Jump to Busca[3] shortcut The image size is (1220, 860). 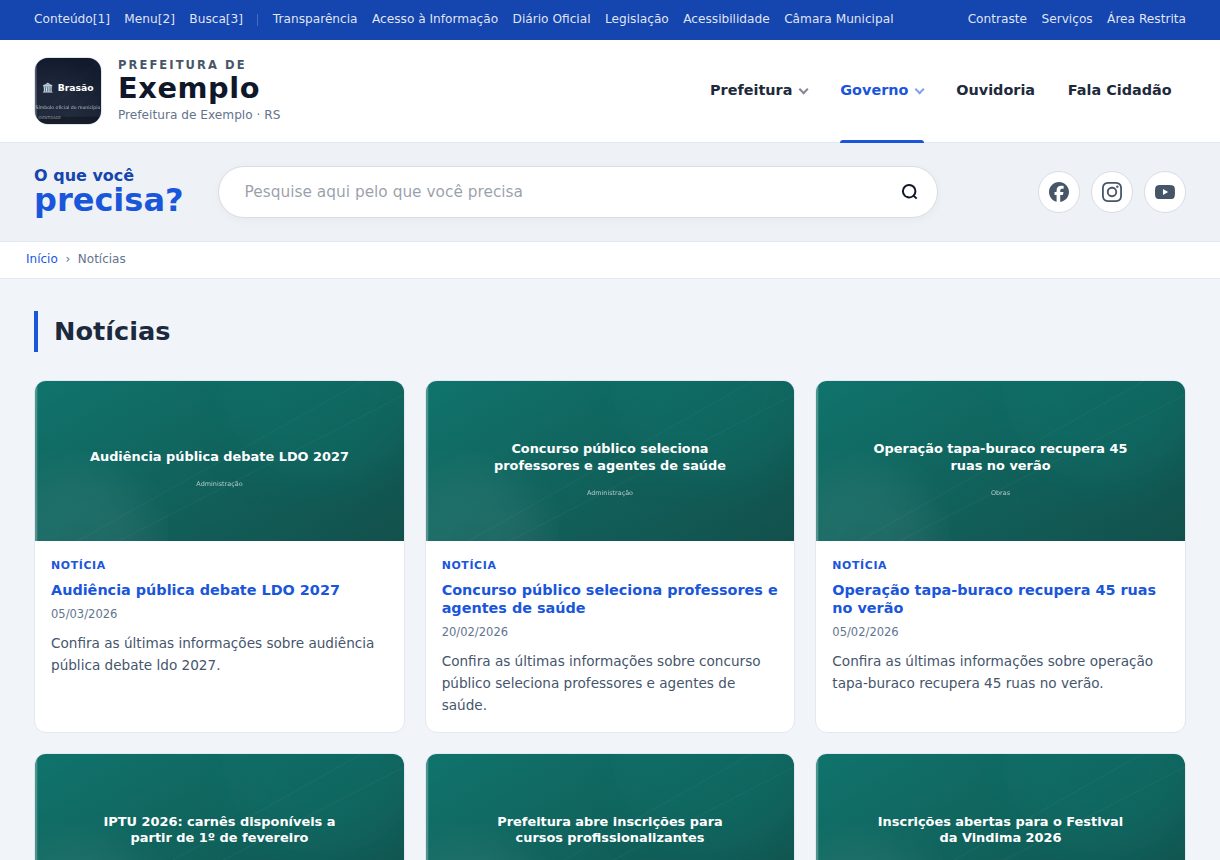click(x=216, y=19)
